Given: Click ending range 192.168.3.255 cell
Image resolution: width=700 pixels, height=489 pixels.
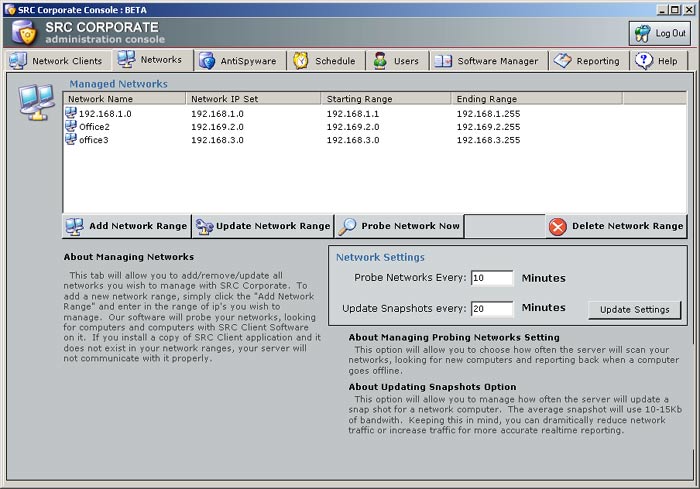Looking at the screenshot, I should 488,140.
